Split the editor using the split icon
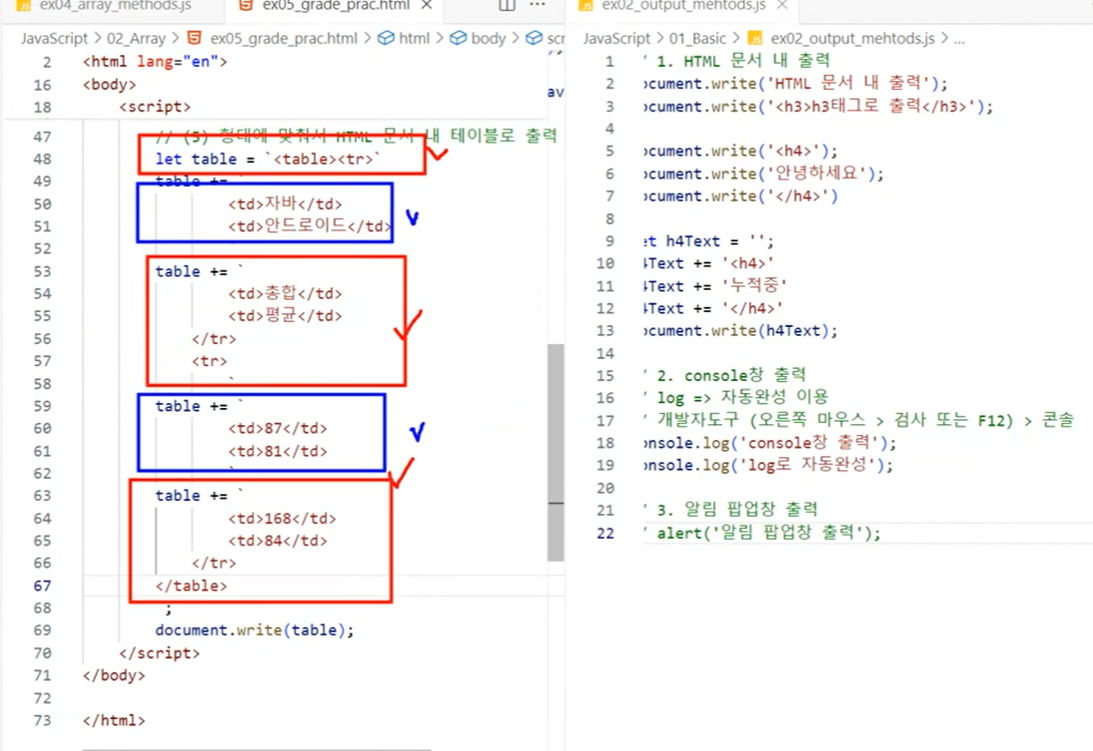Image resolution: width=1093 pixels, height=751 pixels. tap(507, 6)
